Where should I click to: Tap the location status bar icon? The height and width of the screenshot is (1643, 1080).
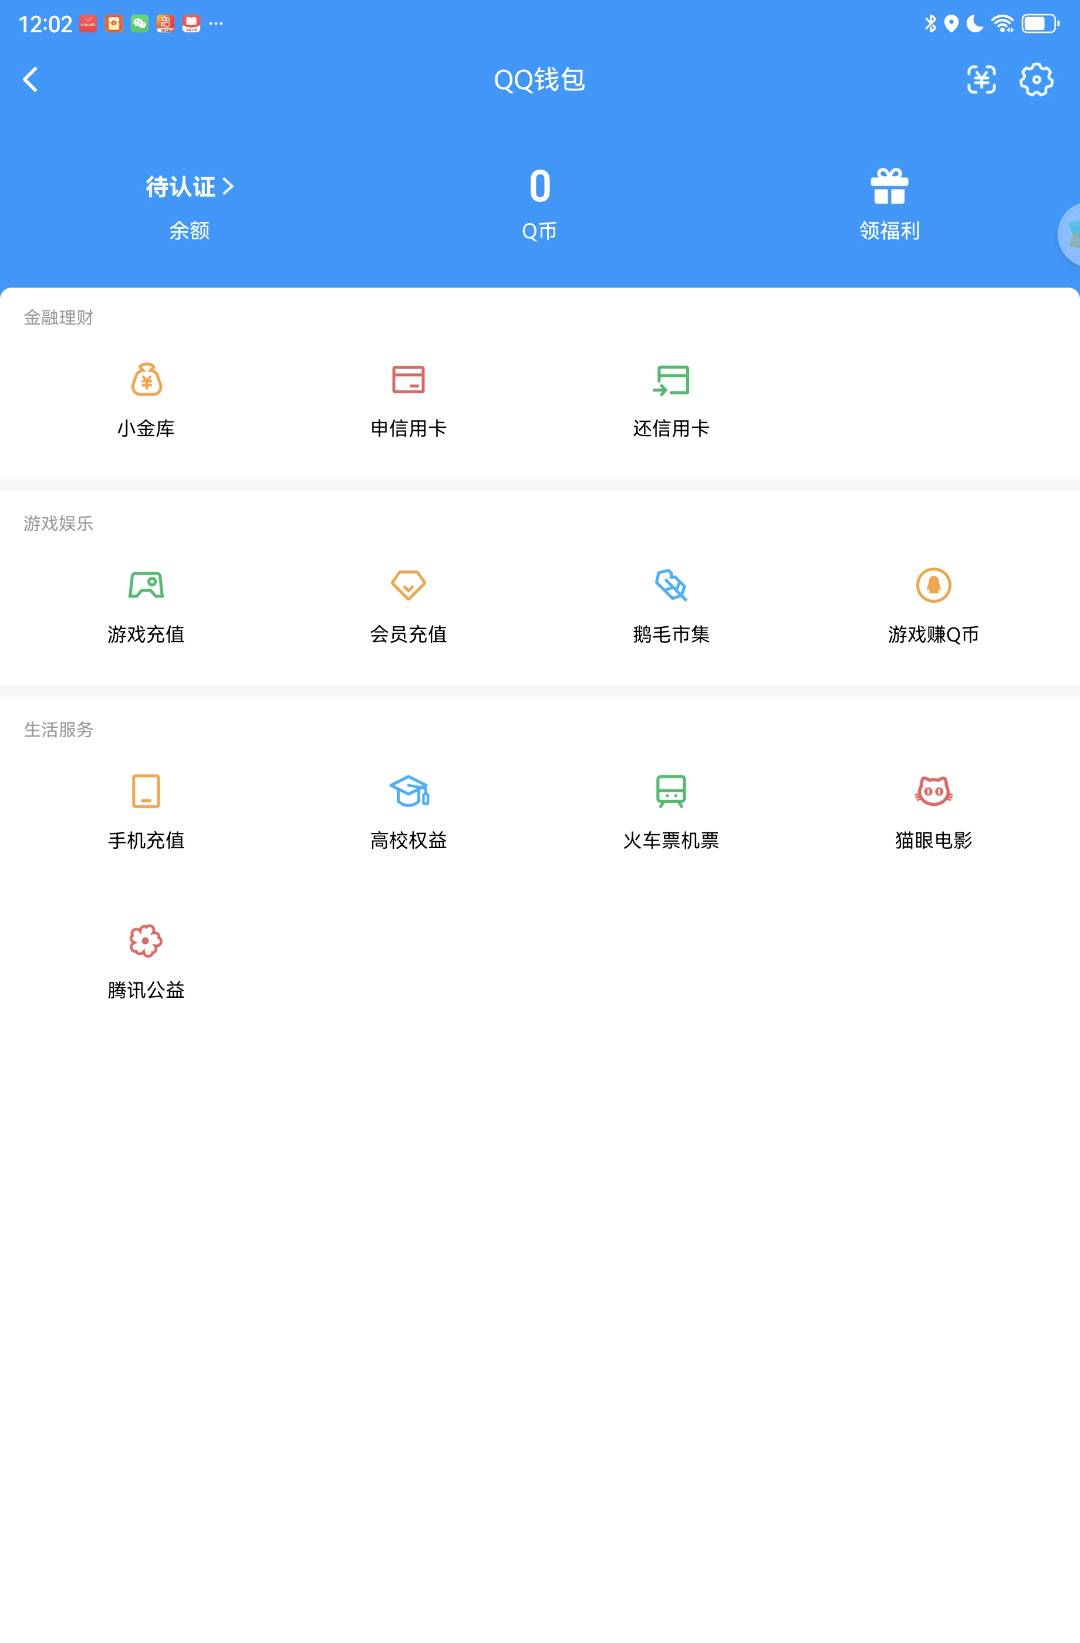pos(952,23)
